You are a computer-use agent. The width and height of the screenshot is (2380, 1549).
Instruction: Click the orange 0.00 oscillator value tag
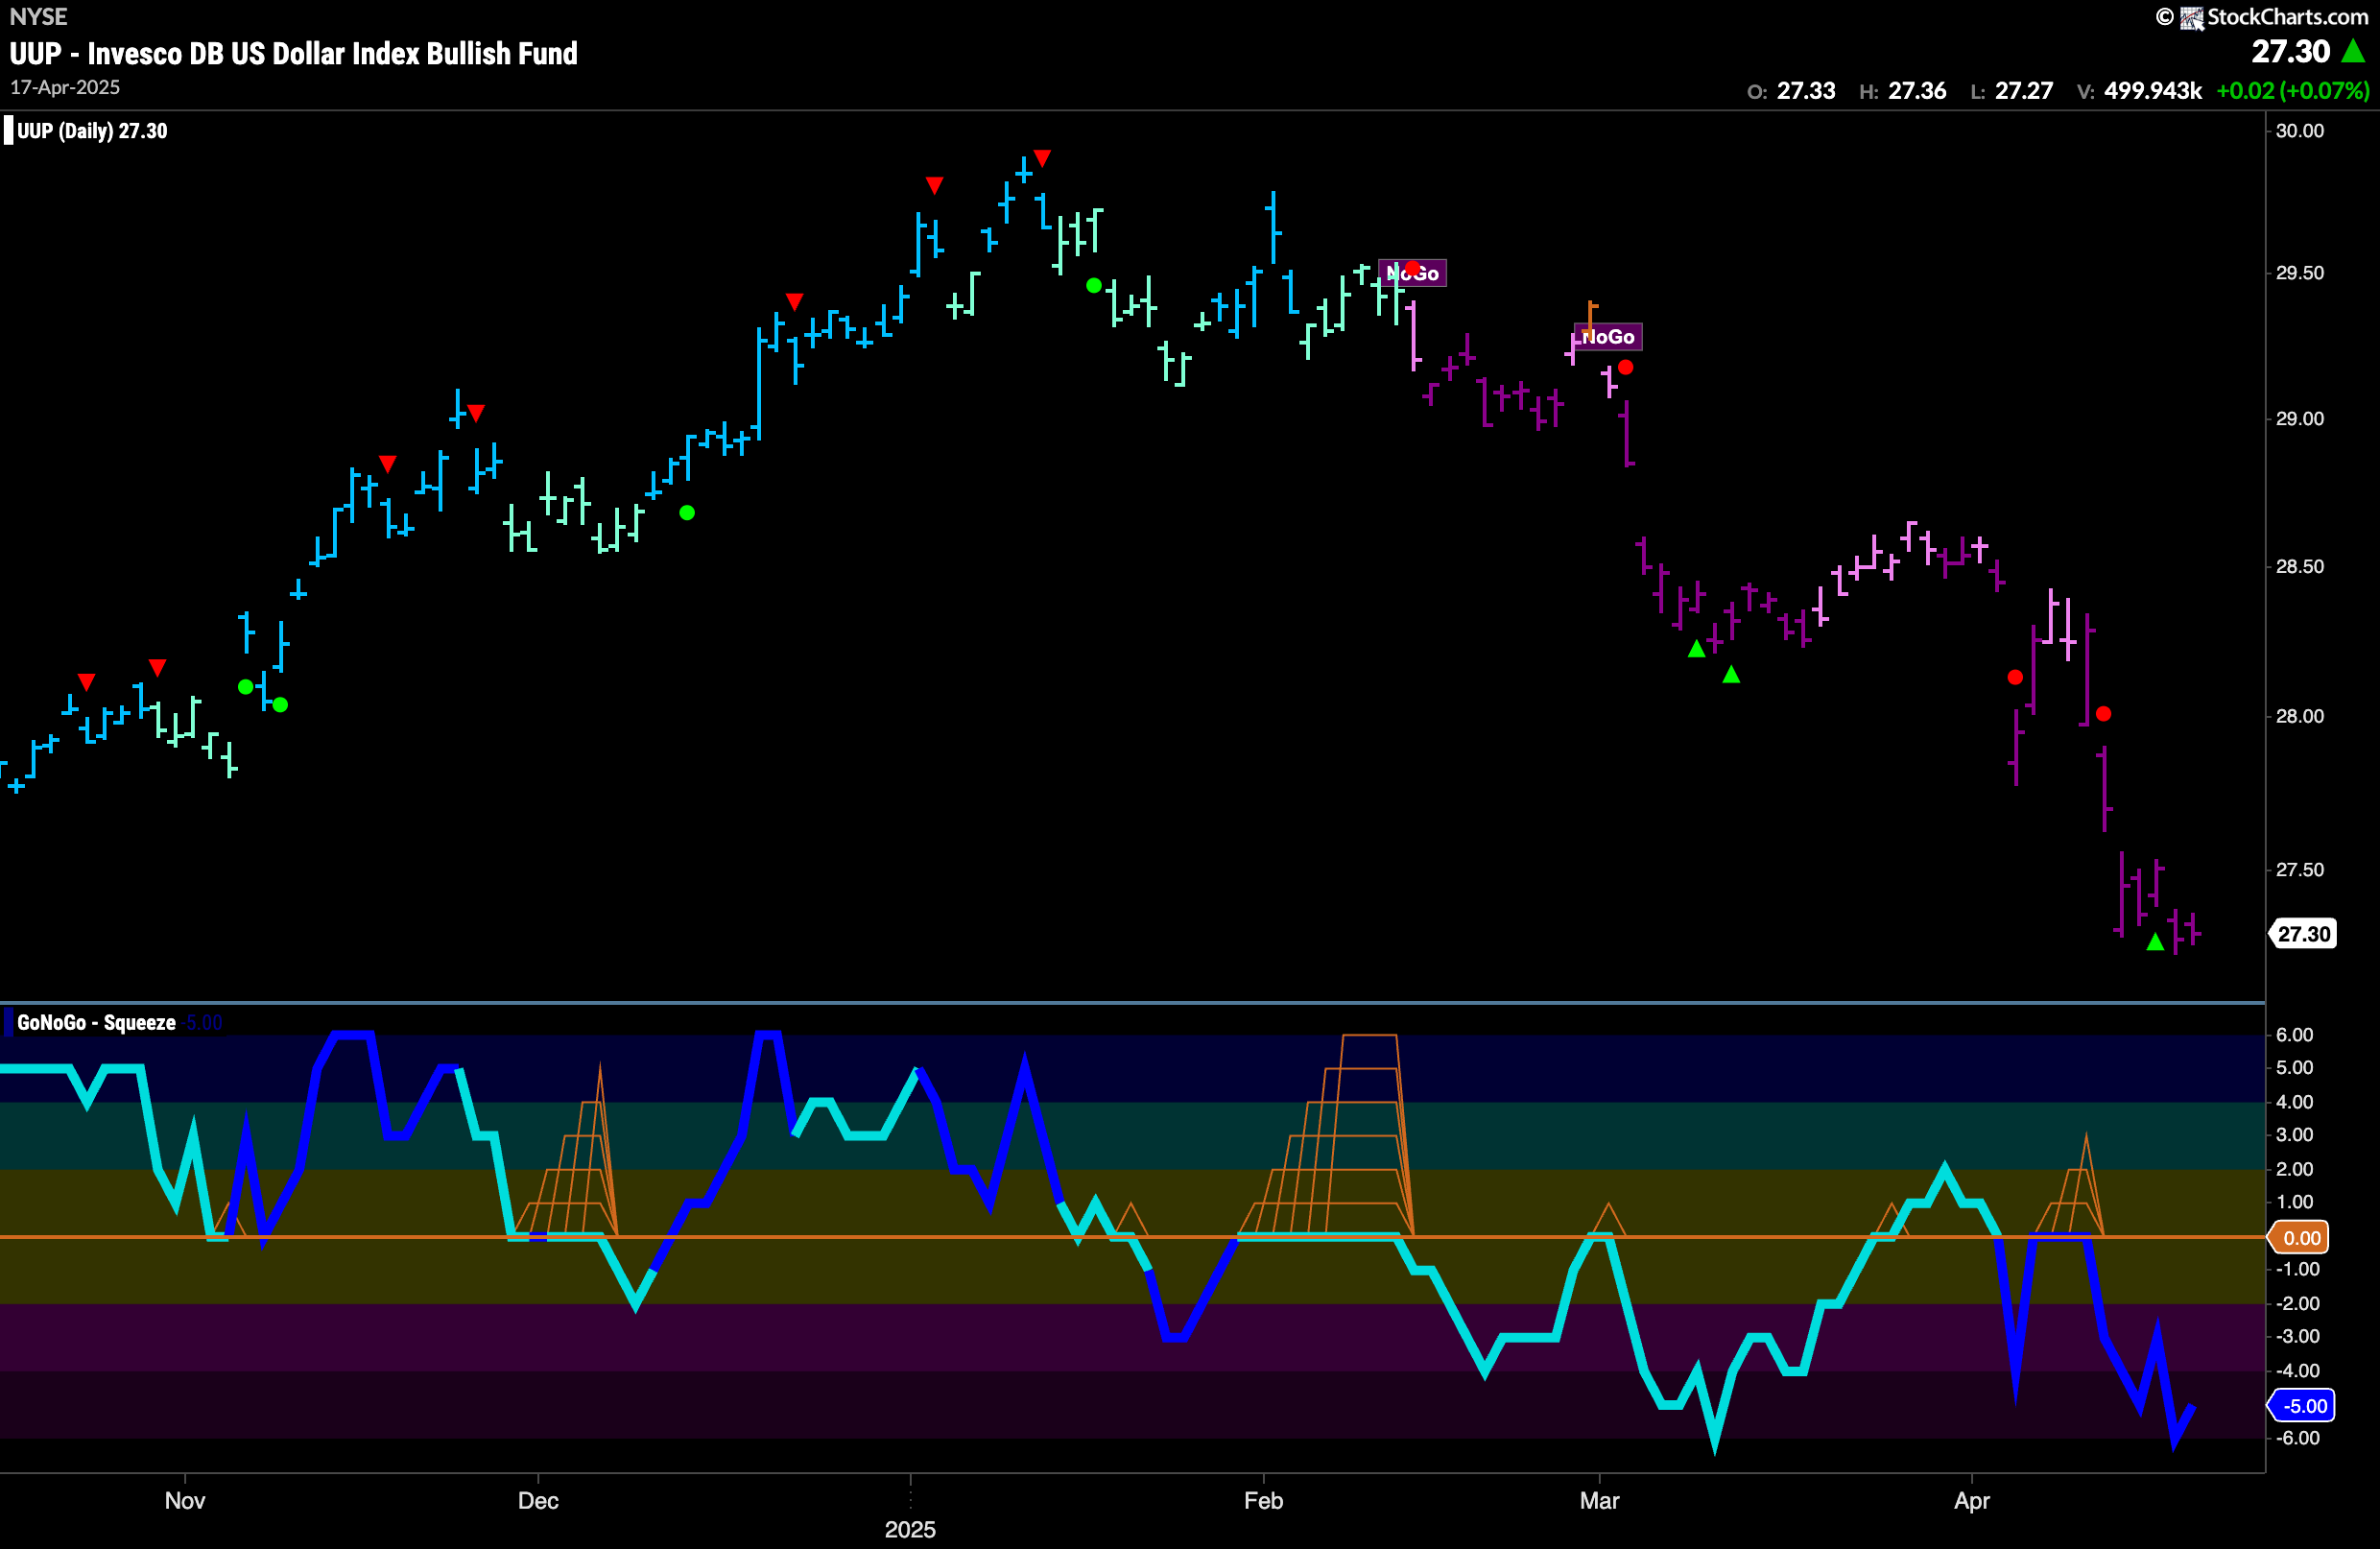click(2301, 1238)
